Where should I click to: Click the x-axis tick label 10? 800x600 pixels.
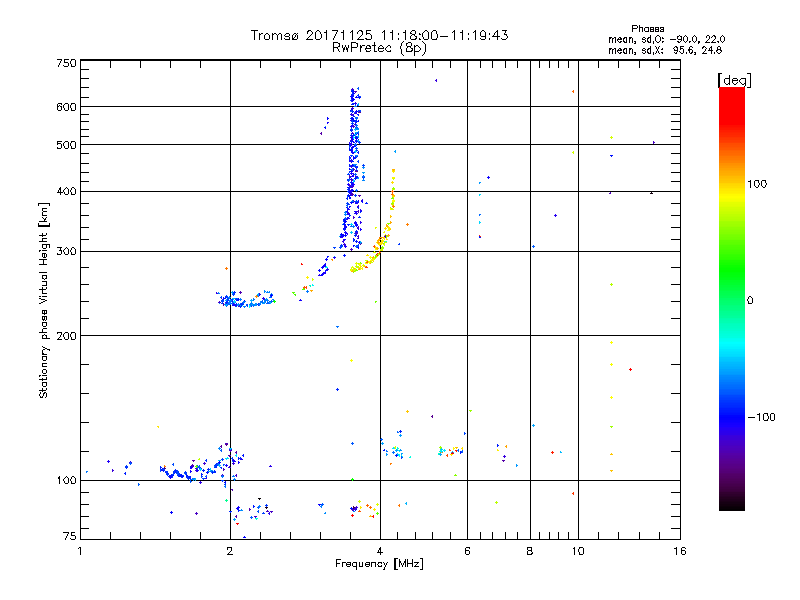tap(578, 551)
